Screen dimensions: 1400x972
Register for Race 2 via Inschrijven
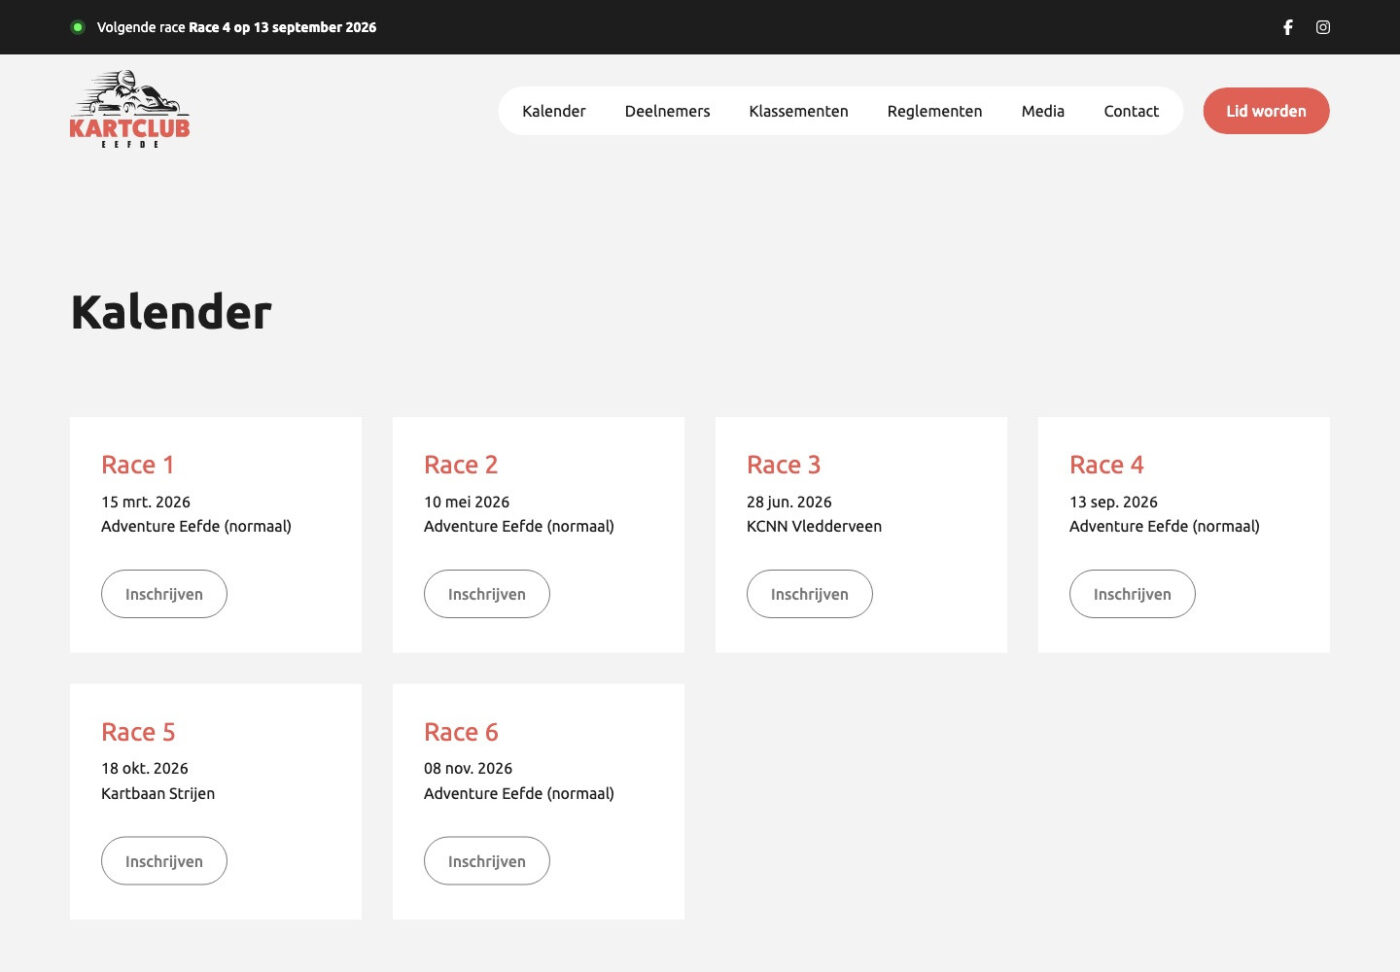[x=487, y=594]
